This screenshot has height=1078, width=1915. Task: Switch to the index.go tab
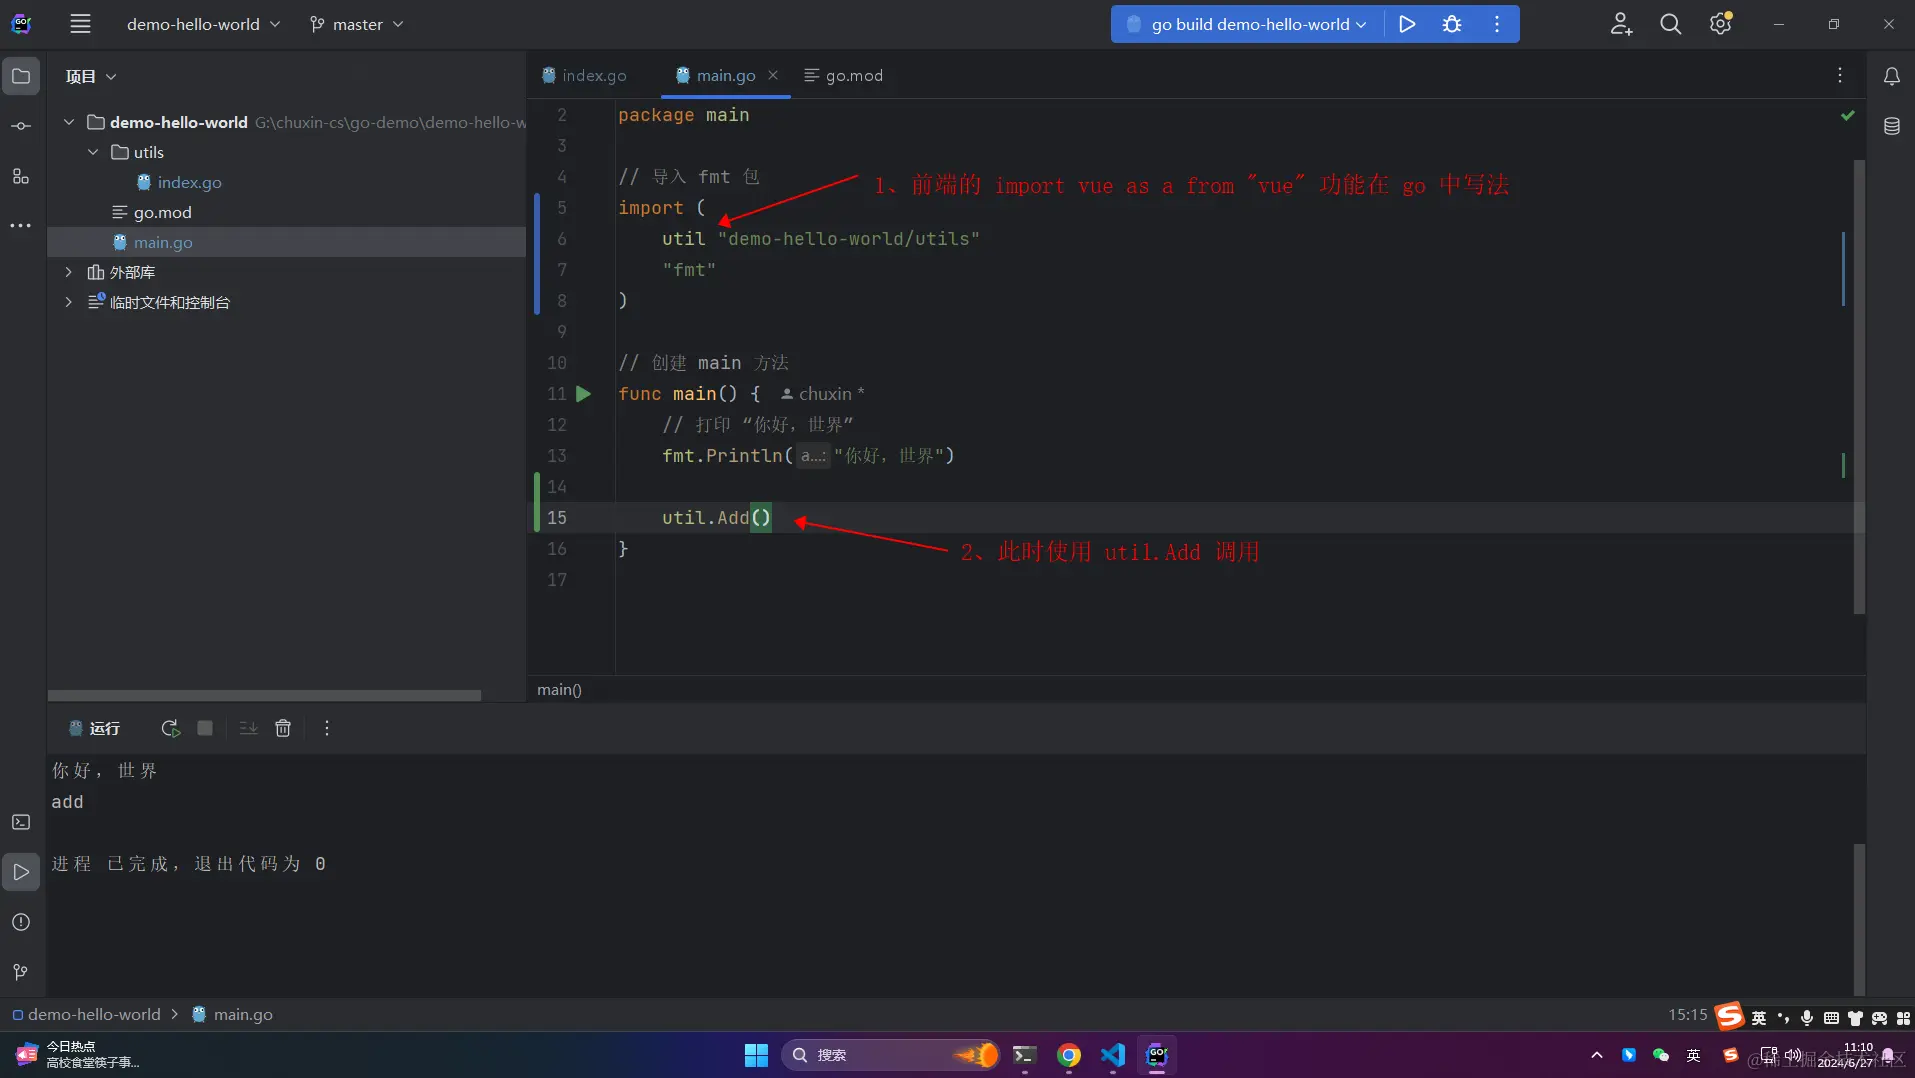click(x=584, y=76)
